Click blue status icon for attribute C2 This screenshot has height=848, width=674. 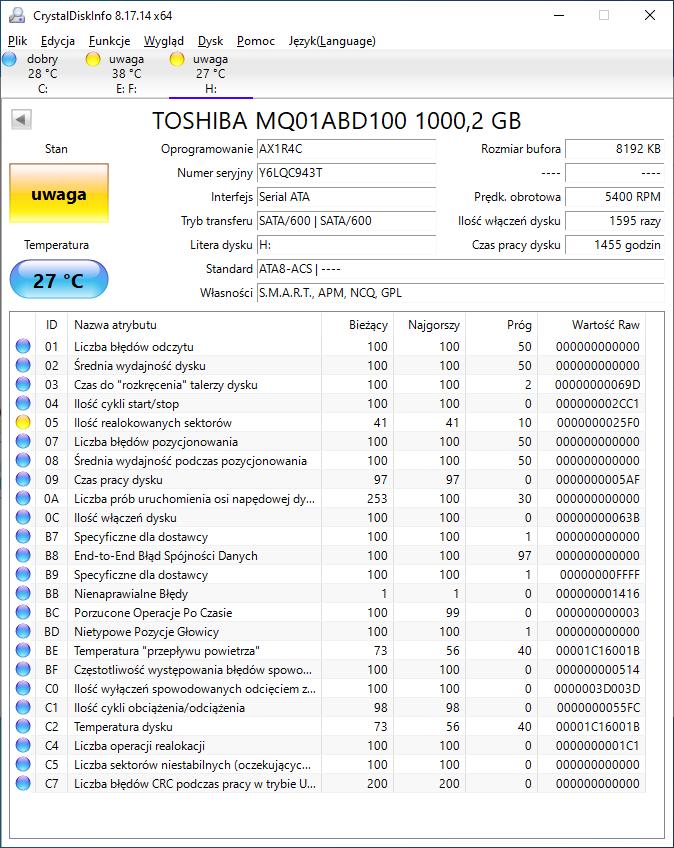(23, 726)
